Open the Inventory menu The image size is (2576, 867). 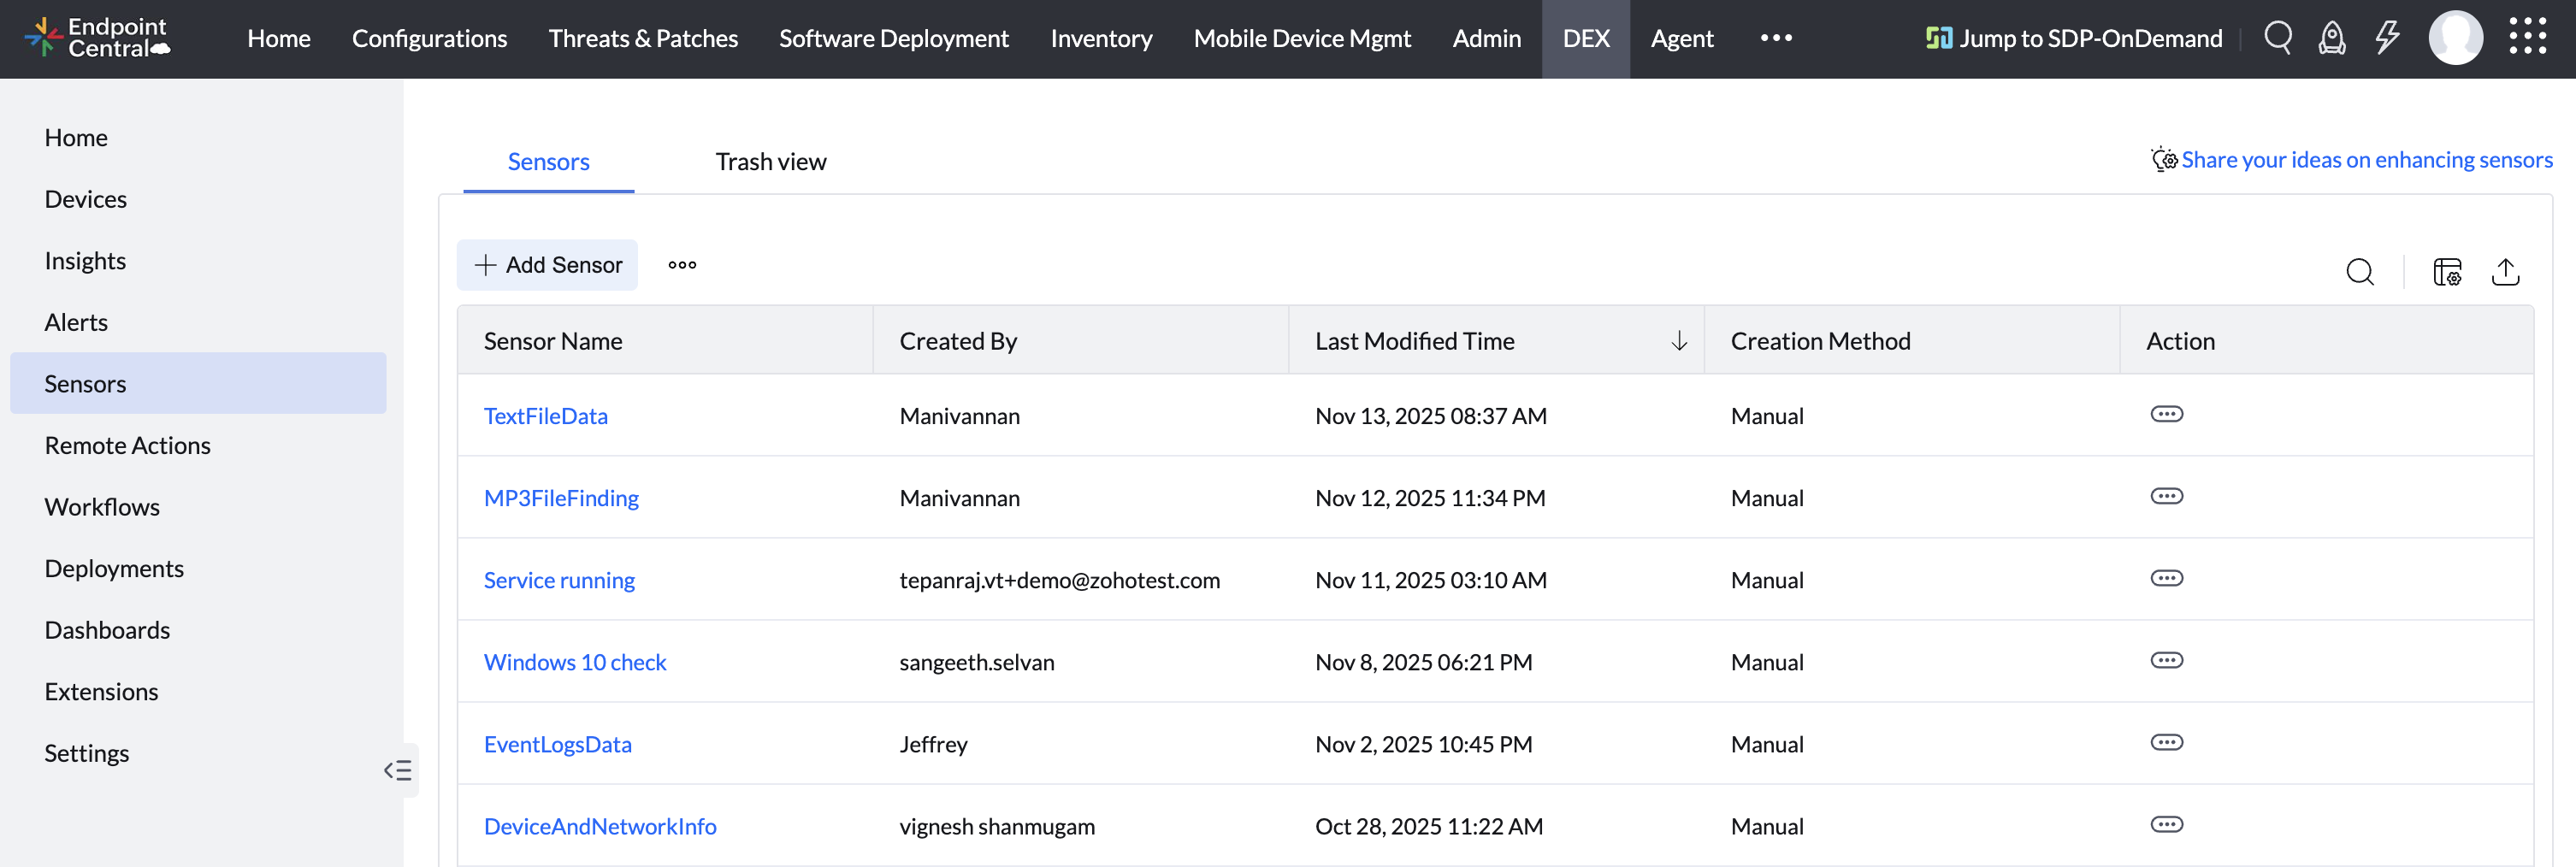[1100, 38]
